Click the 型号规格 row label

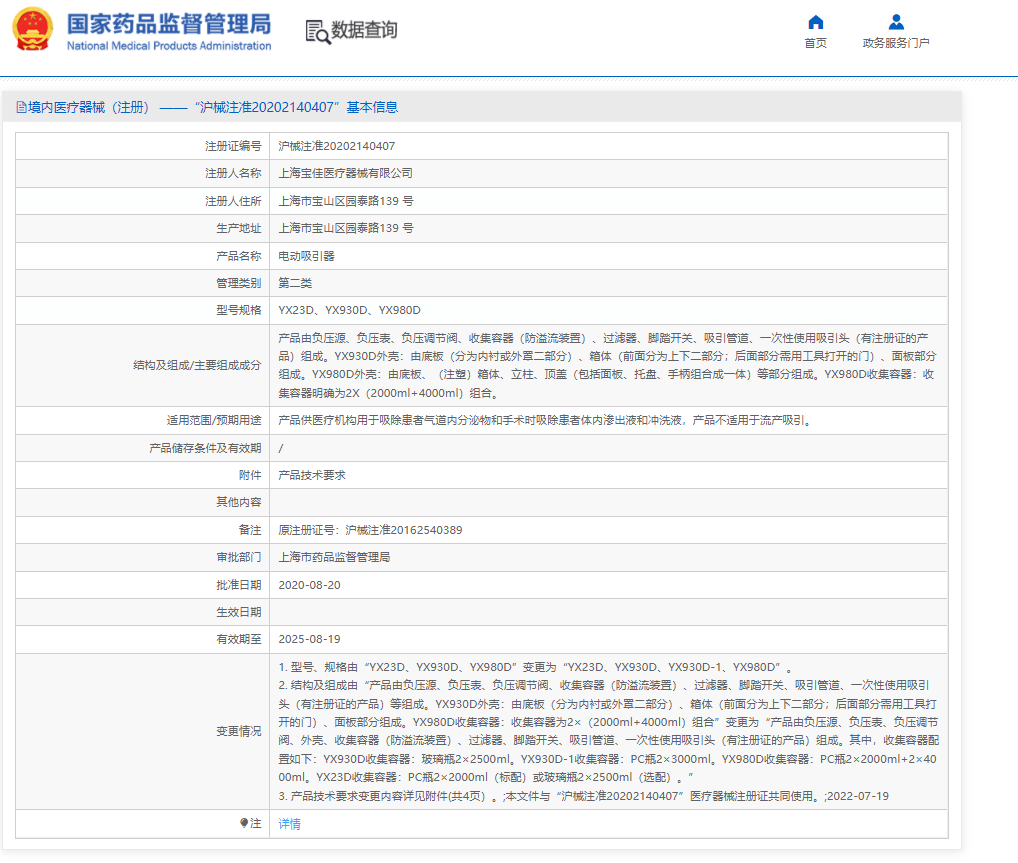238,310
